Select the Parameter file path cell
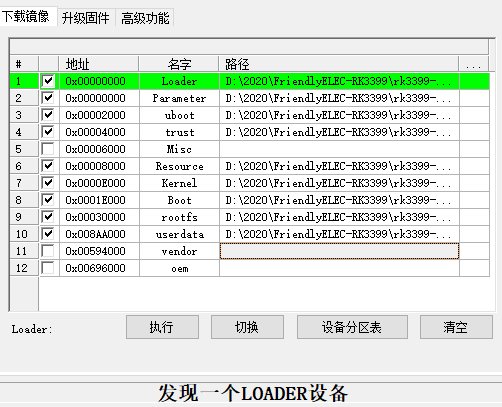This screenshot has width=502, height=407. (x=339, y=98)
